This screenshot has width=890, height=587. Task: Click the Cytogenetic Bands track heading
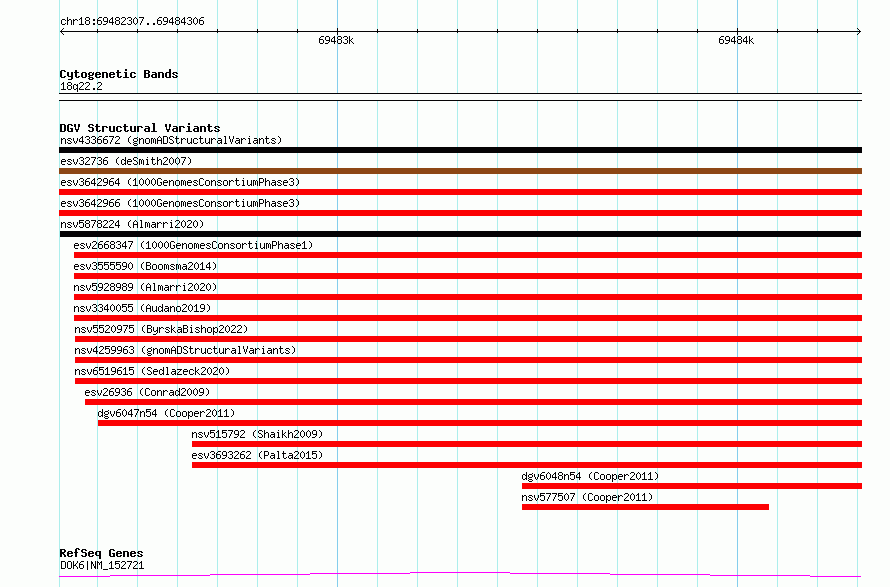pos(119,74)
